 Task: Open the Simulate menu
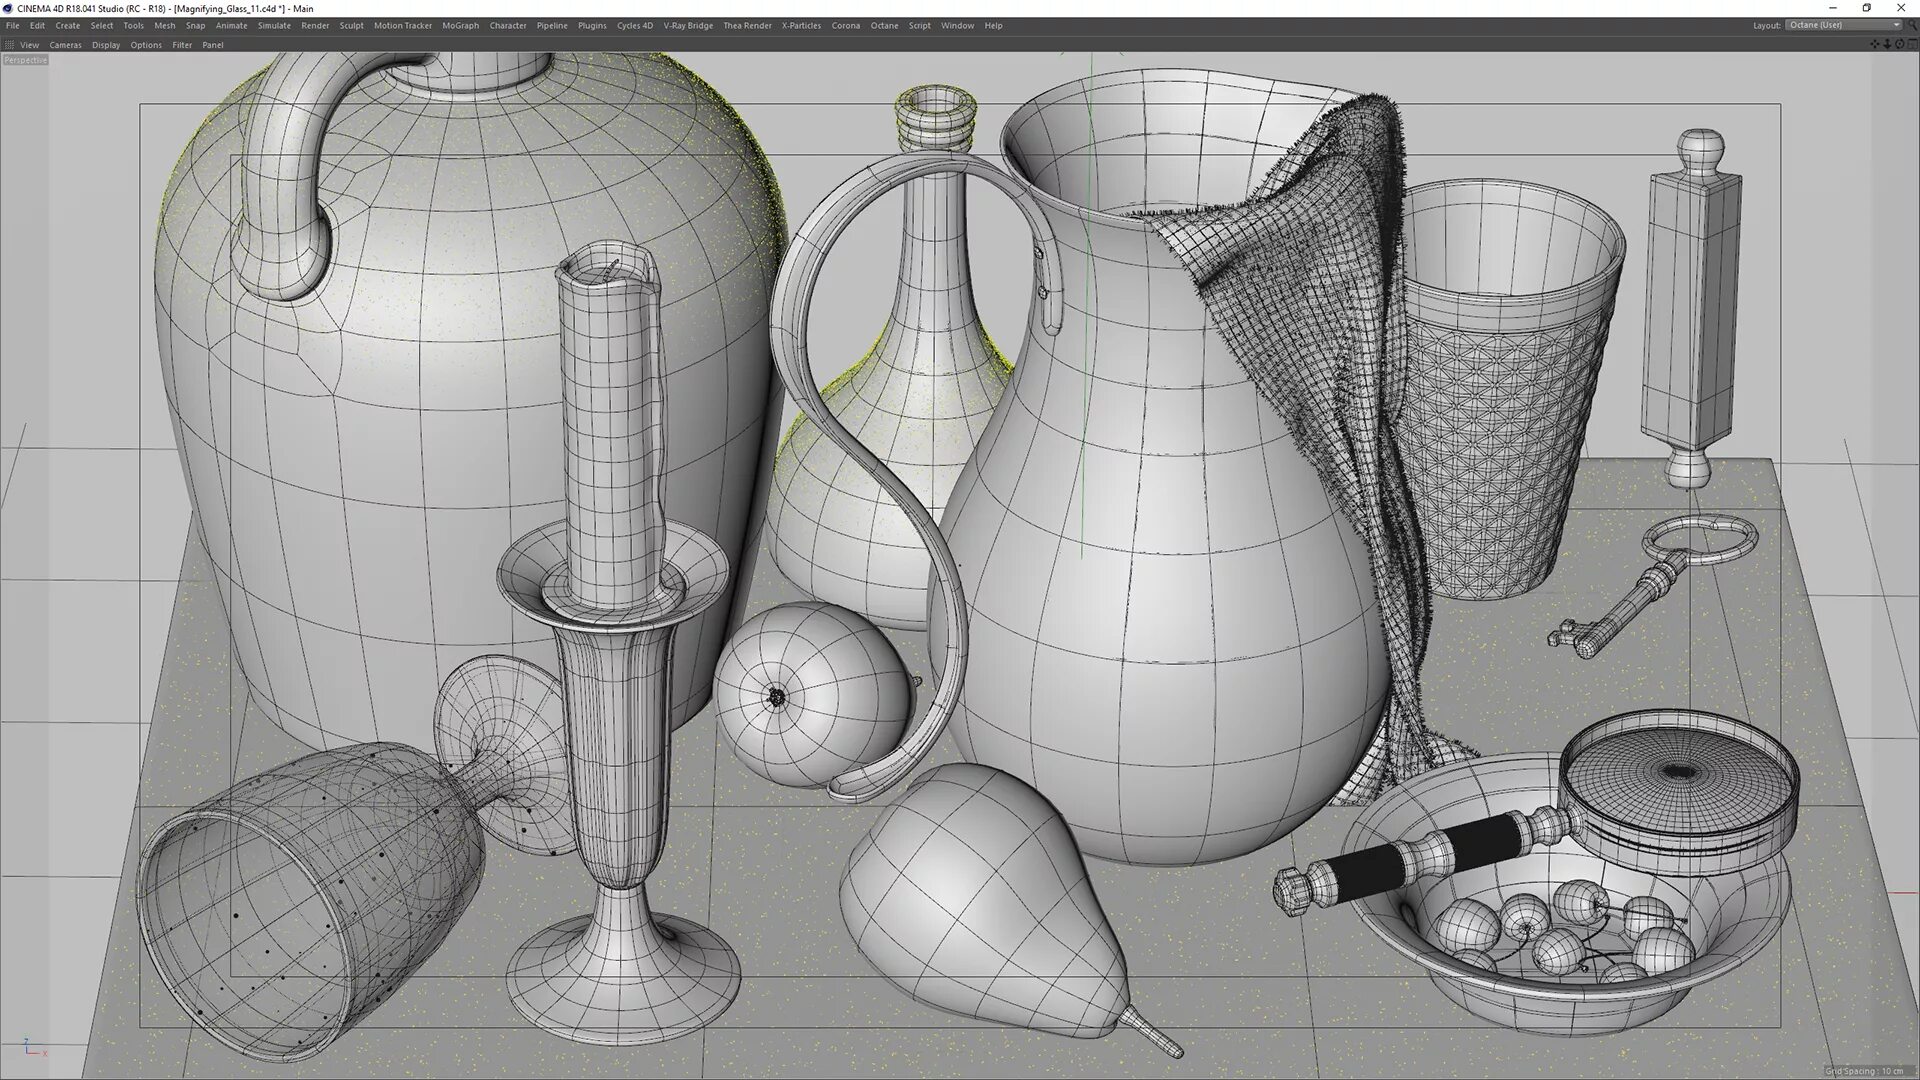pos(274,26)
